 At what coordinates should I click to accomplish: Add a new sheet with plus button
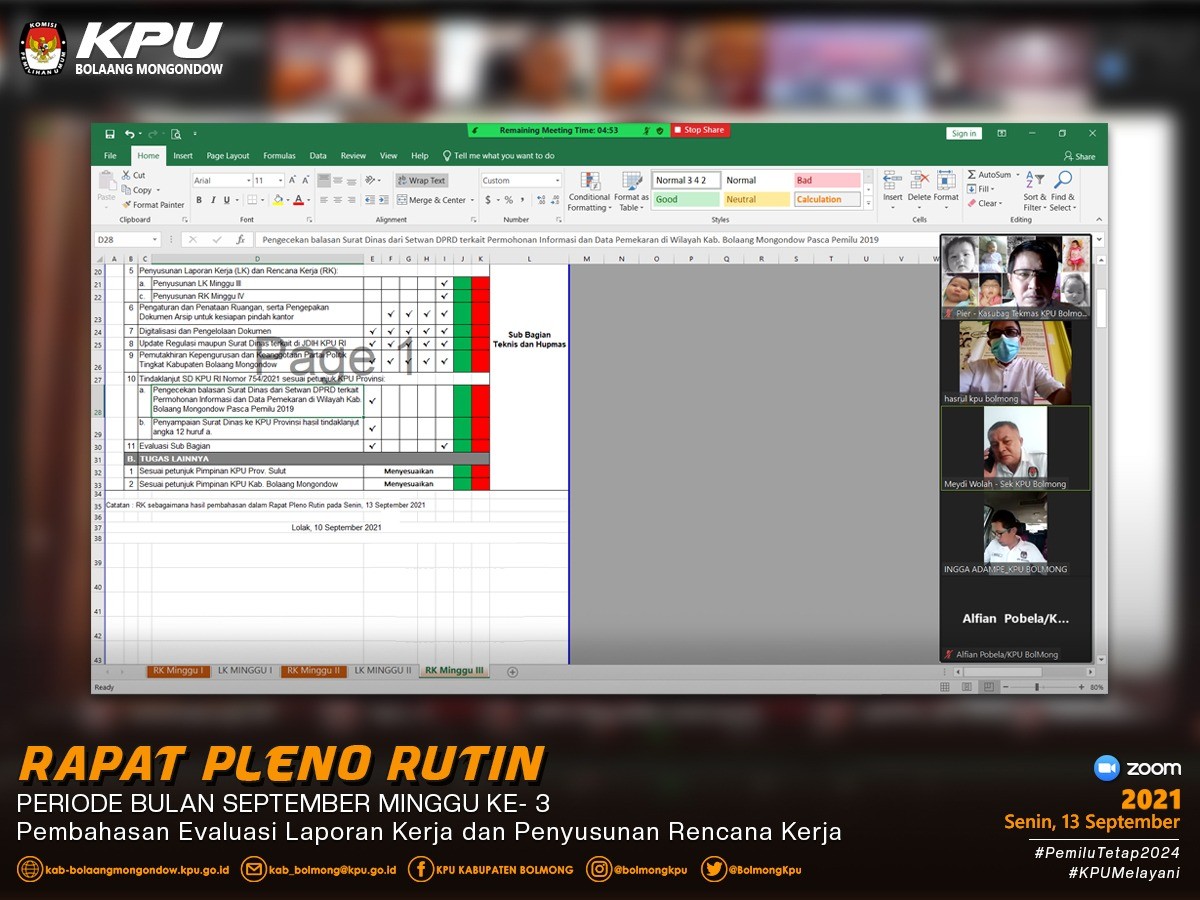pos(512,671)
